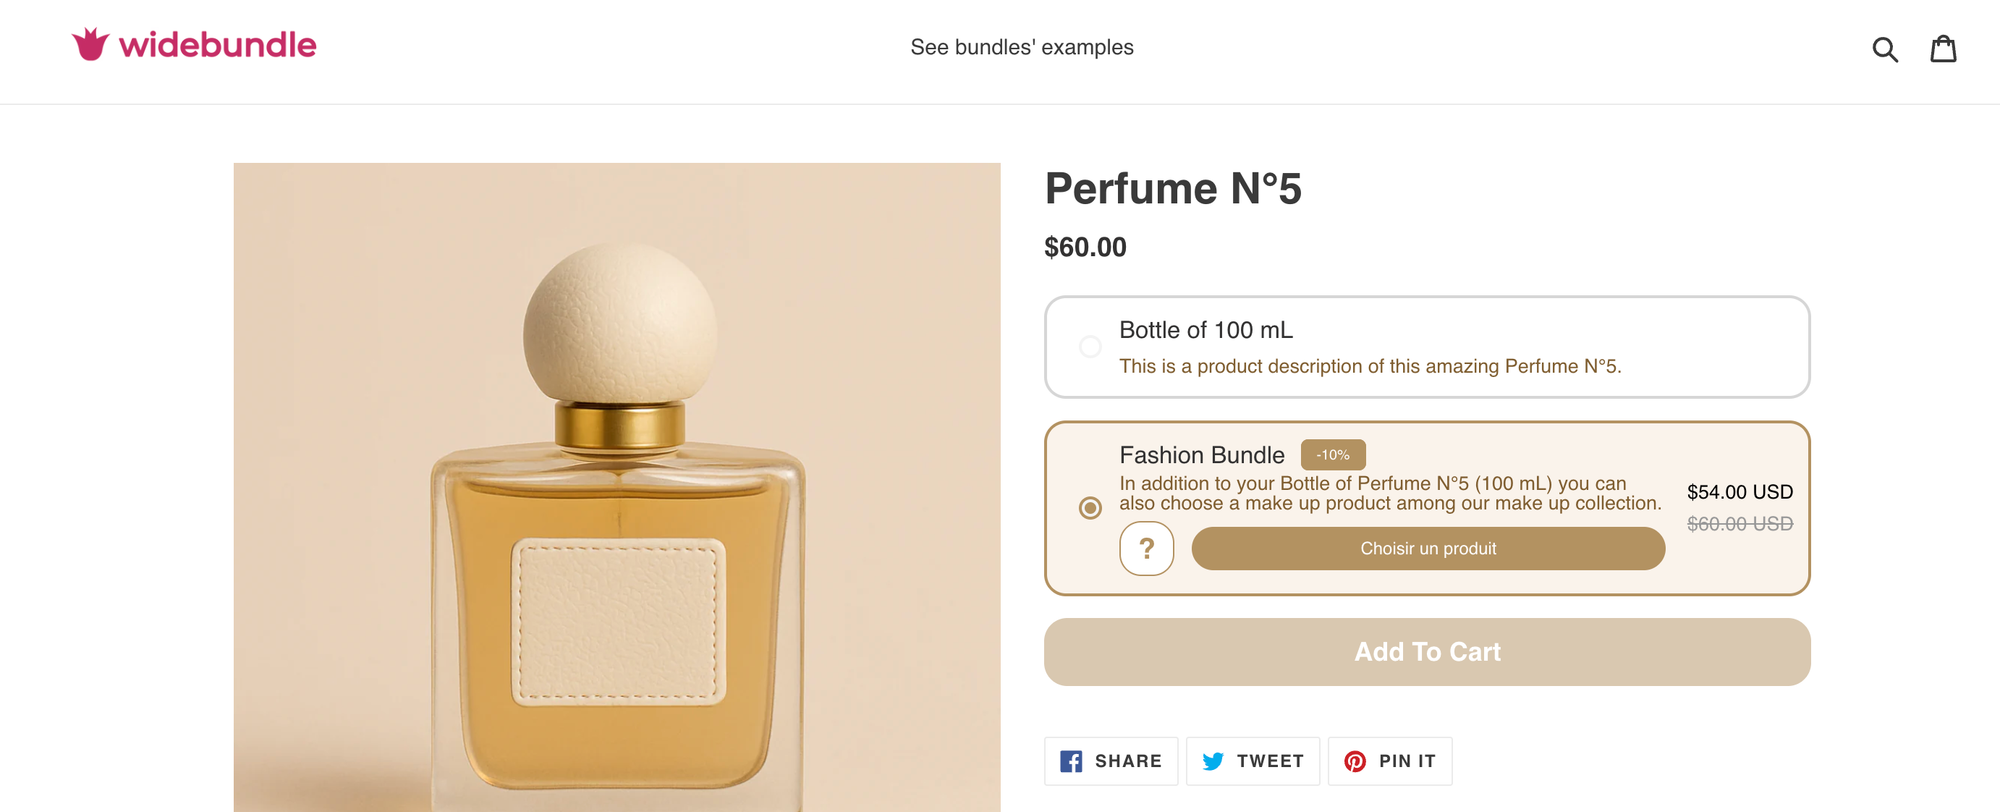This screenshot has height=812, width=2000.
Task: Click the -10% discount badge
Action: tap(1332, 455)
